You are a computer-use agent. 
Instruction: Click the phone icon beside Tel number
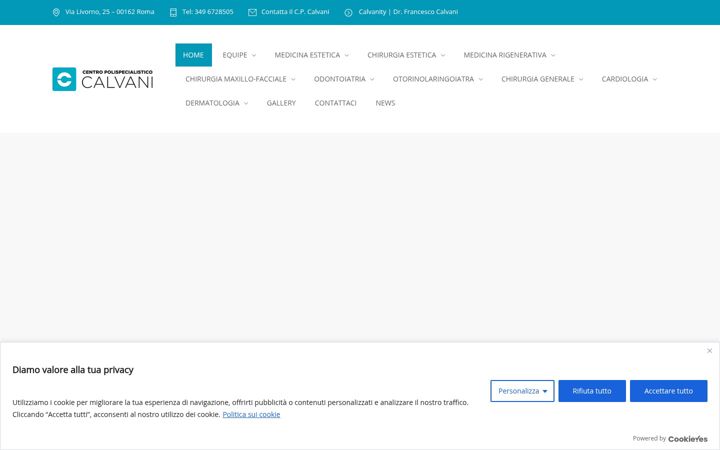[x=173, y=12]
